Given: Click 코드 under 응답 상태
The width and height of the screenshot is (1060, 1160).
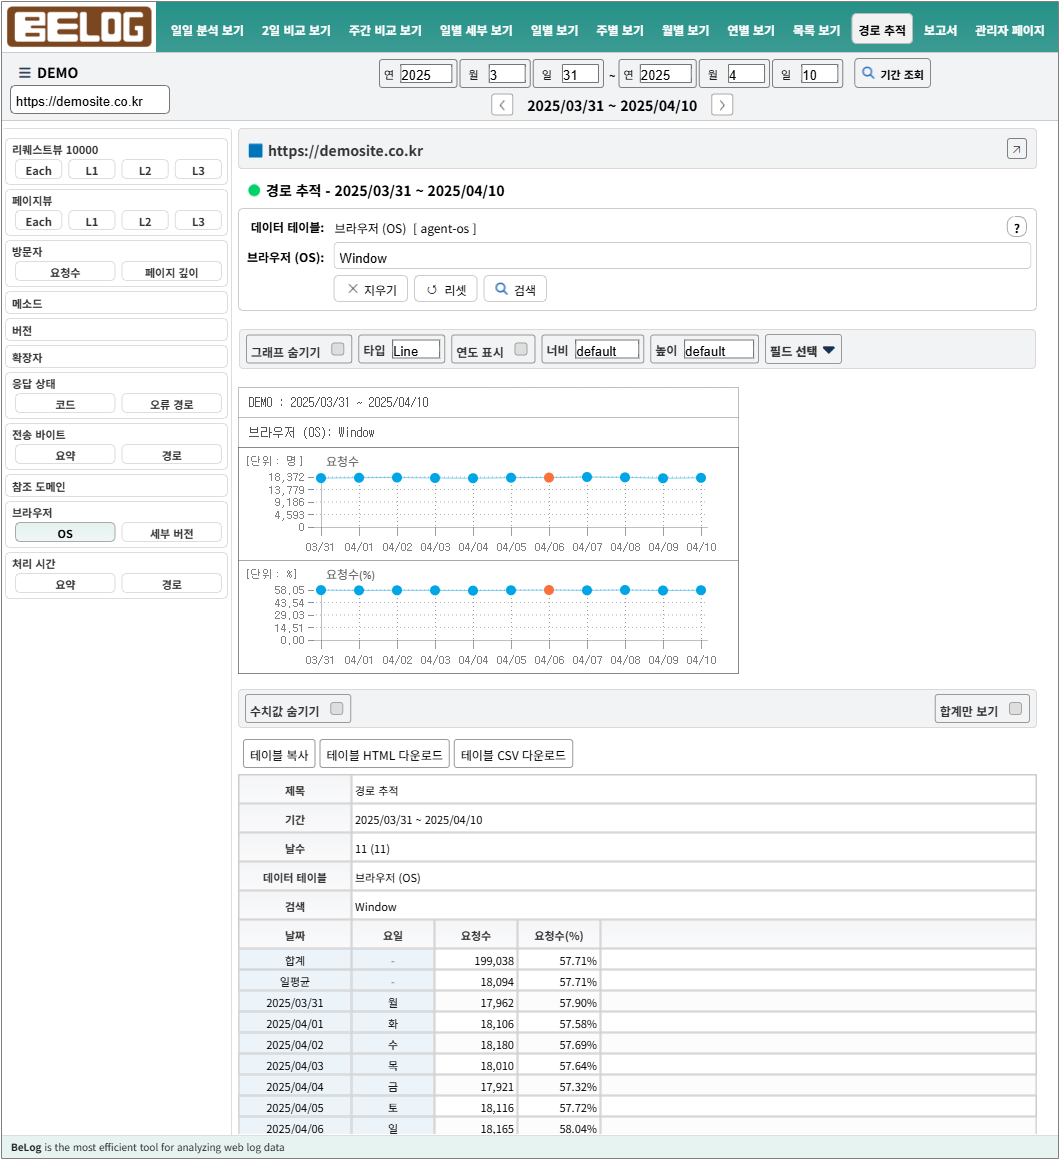Looking at the screenshot, I should coord(65,404).
